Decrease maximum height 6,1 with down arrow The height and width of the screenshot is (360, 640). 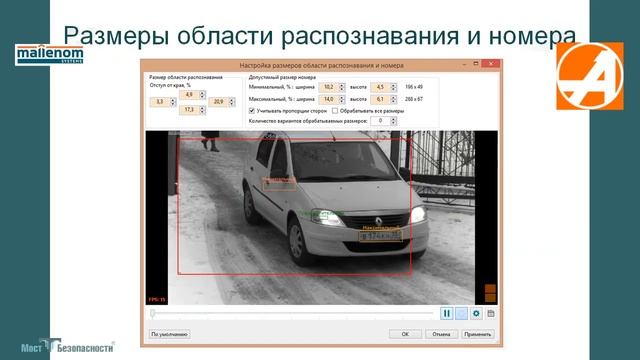click(393, 102)
